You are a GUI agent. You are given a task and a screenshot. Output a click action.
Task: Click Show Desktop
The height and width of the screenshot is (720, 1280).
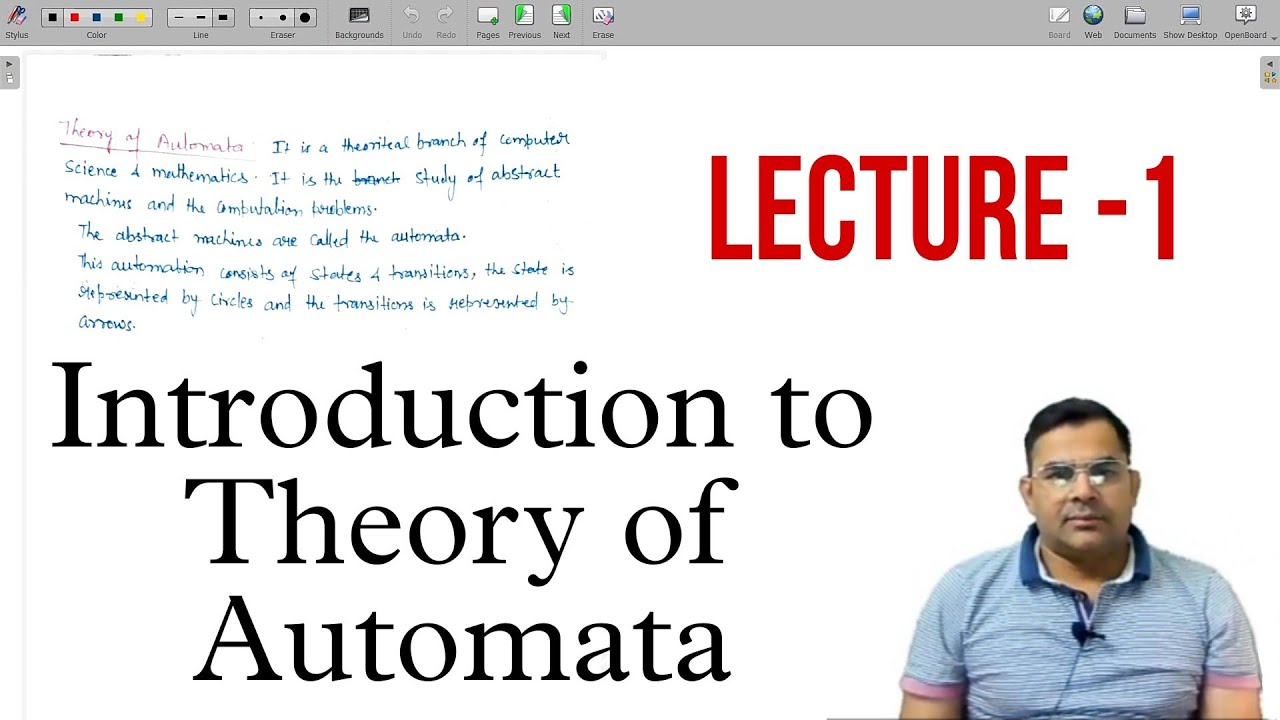(x=1190, y=21)
